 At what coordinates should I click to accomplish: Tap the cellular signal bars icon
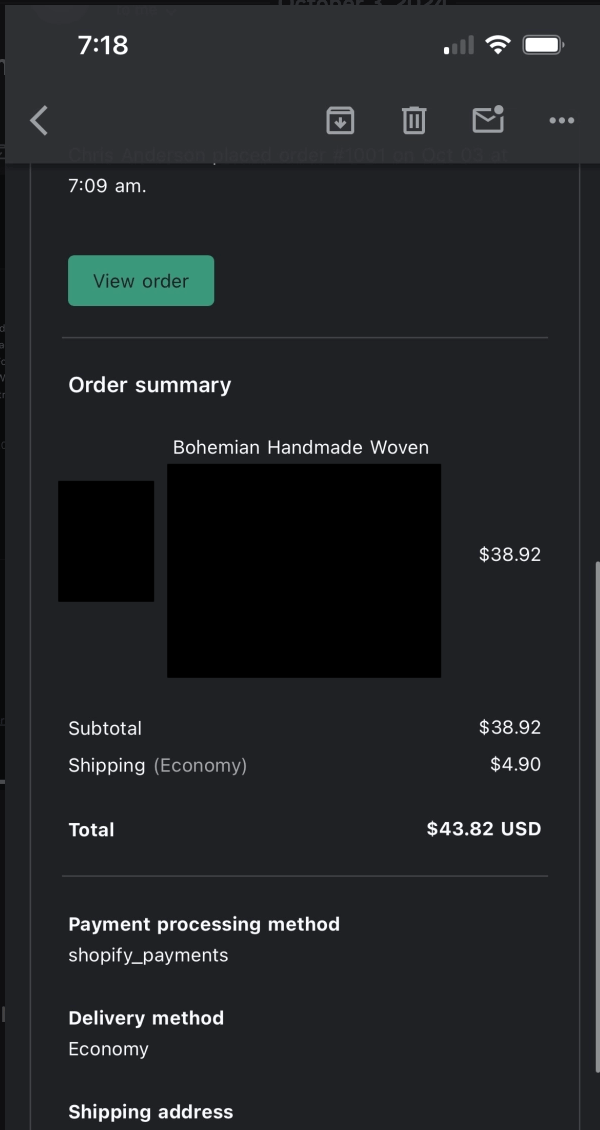coord(459,46)
